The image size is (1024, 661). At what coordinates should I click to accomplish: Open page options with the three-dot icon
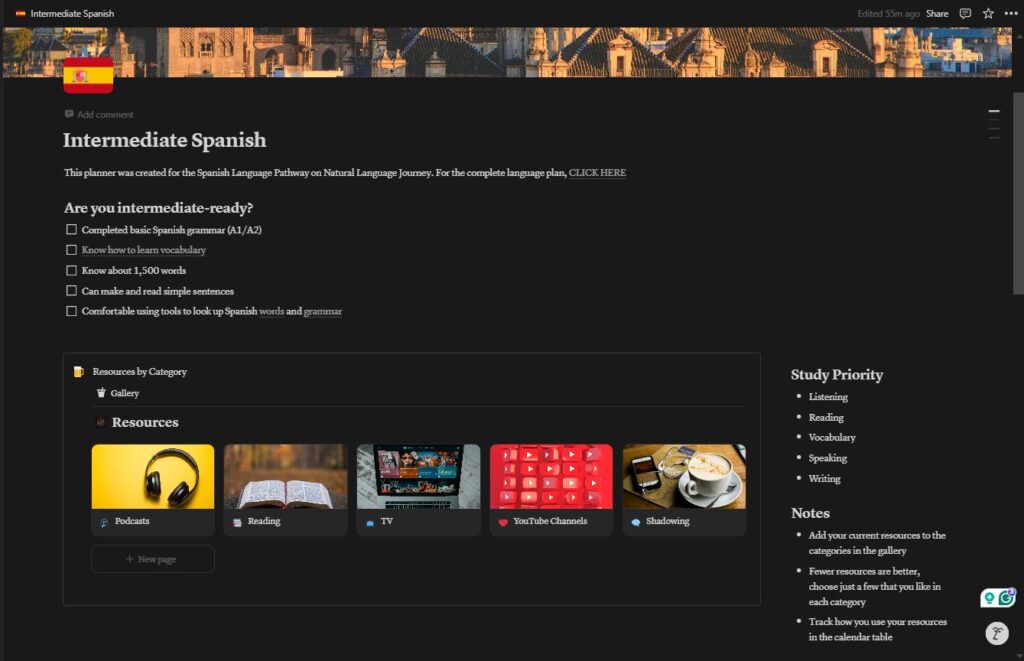point(1010,13)
